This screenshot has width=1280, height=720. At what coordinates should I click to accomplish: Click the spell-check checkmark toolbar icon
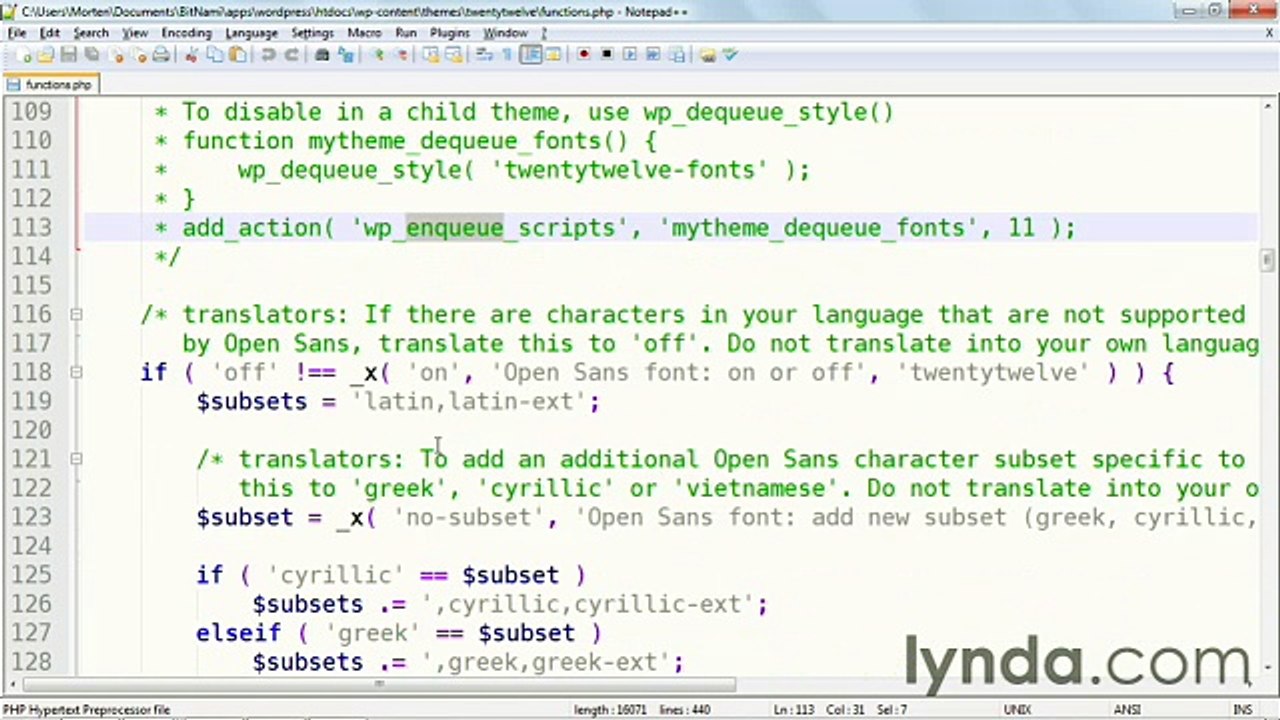coord(729,55)
